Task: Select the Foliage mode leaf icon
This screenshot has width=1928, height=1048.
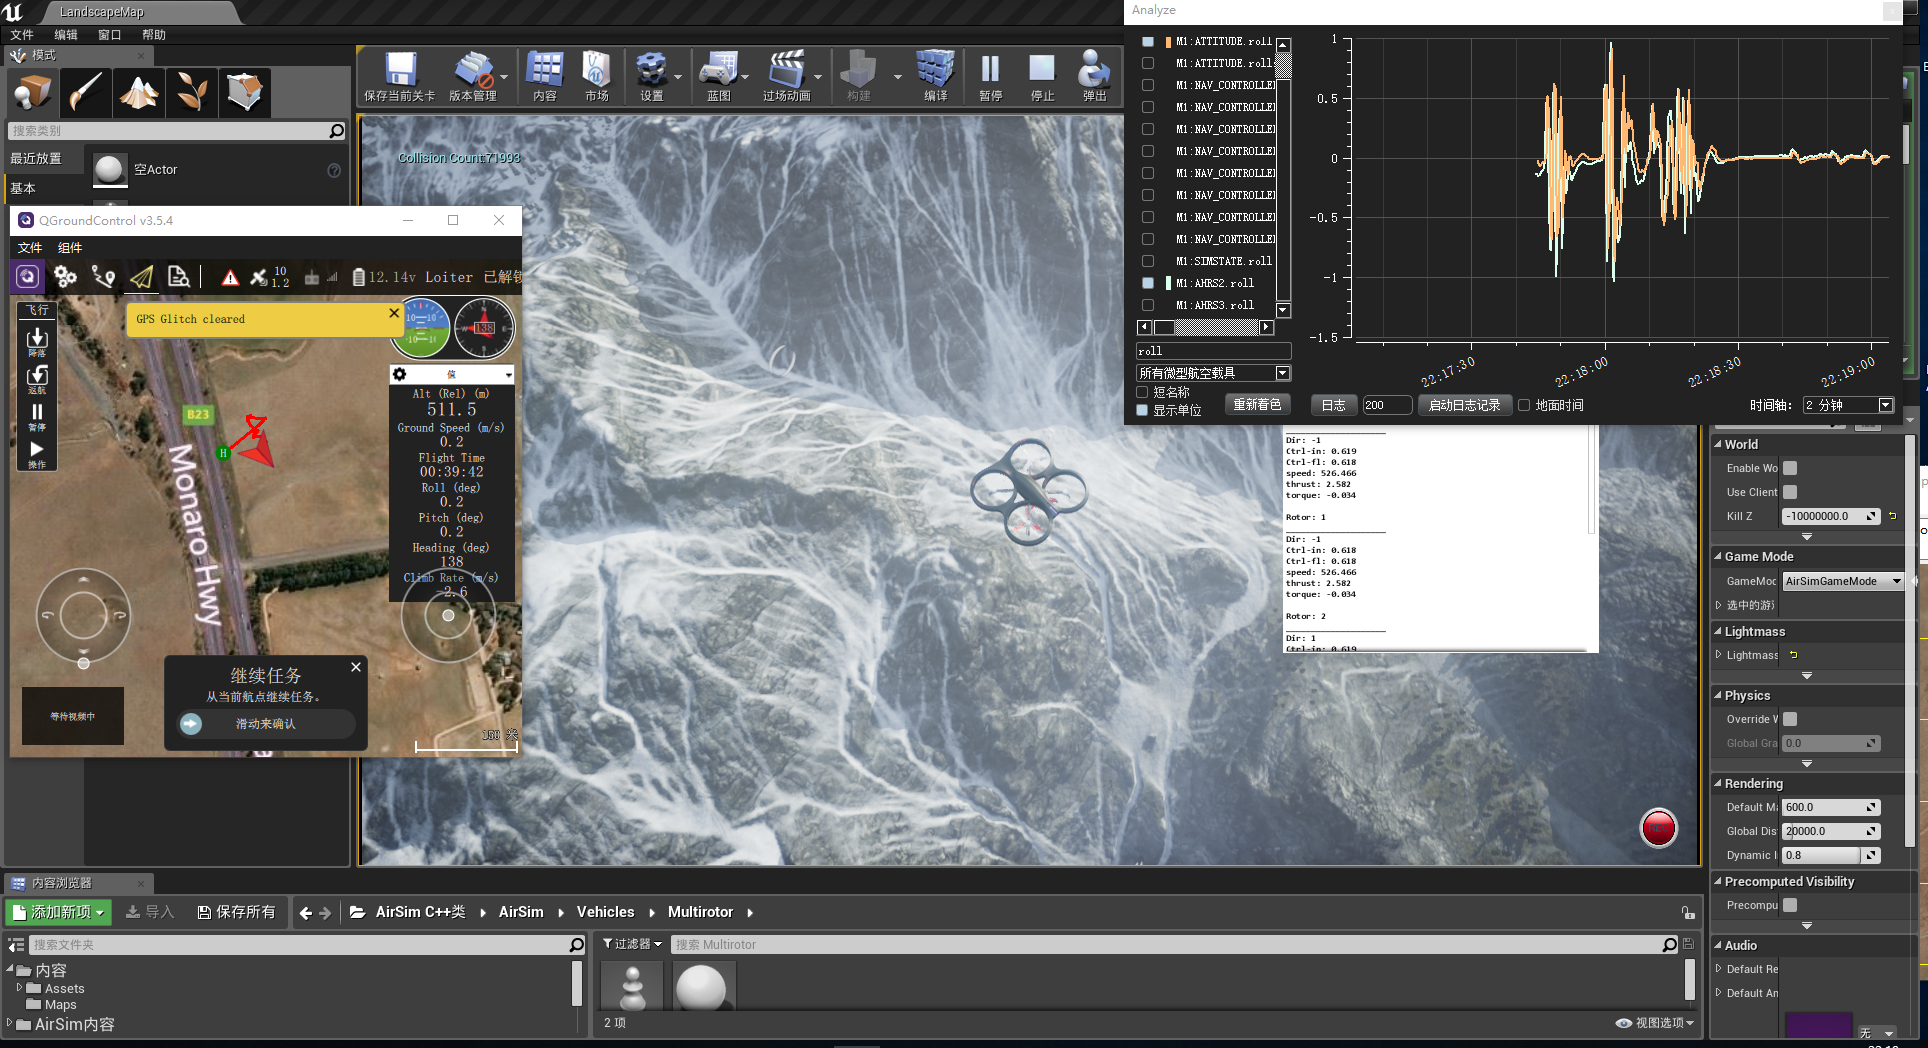Action: (x=192, y=92)
